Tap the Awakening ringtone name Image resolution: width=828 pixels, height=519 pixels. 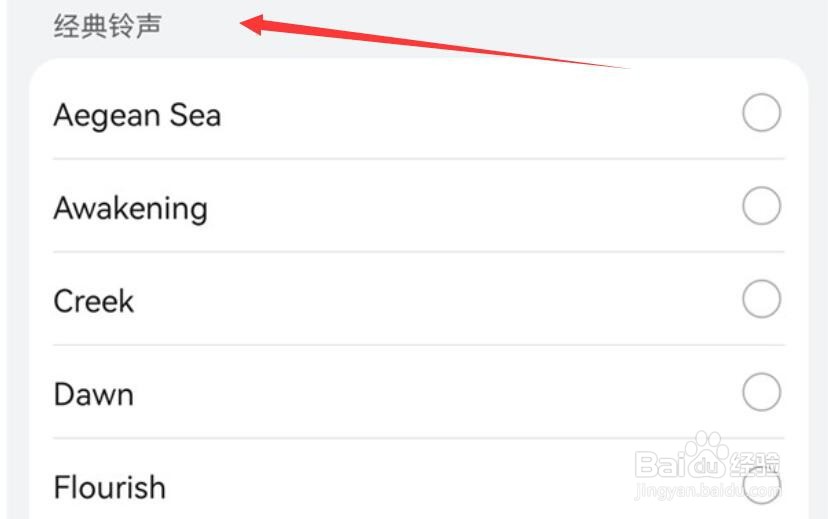[x=130, y=208]
